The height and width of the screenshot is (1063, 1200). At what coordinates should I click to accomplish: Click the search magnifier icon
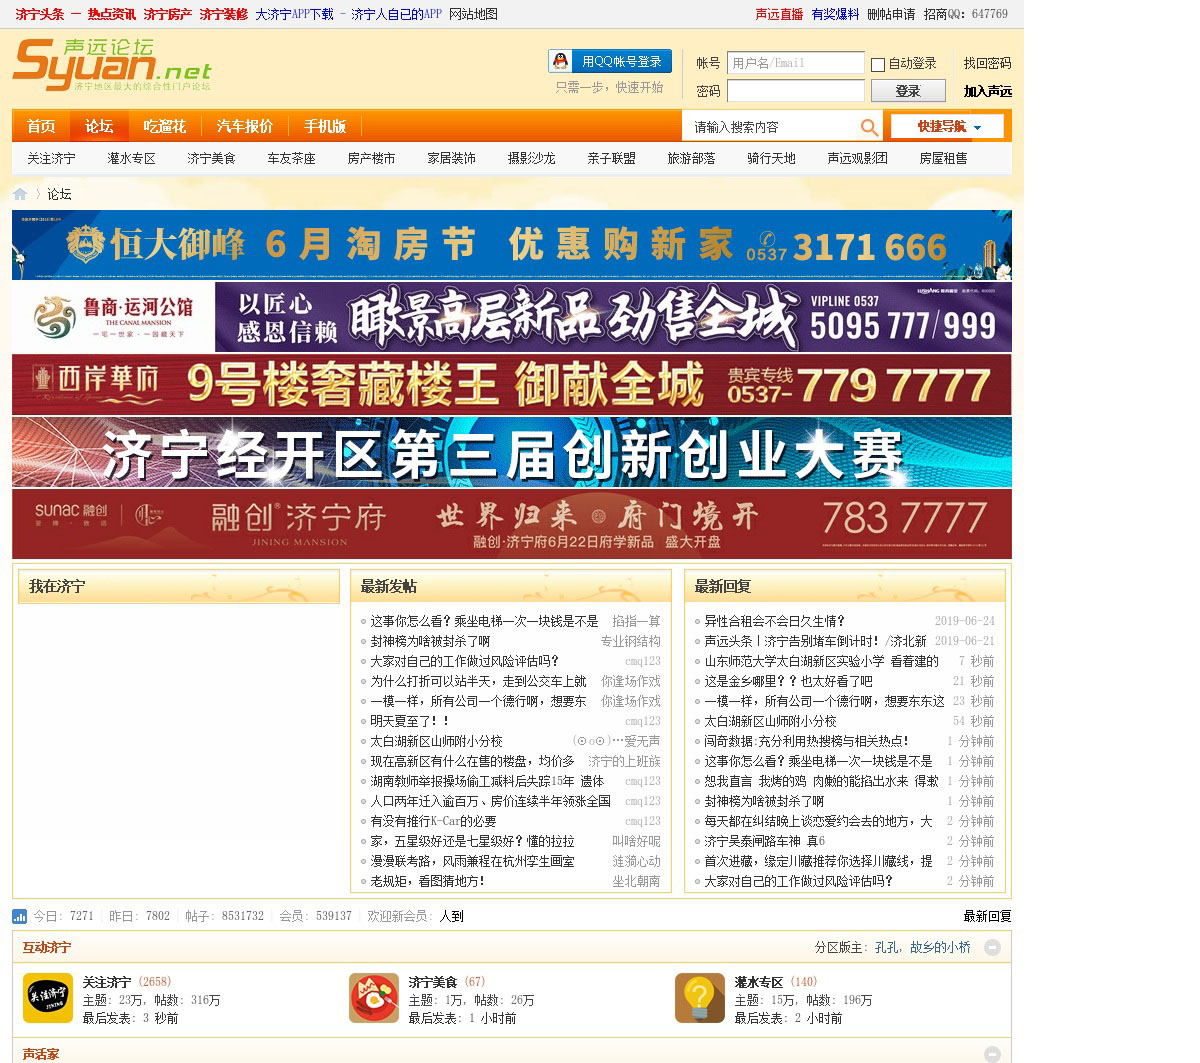click(869, 127)
